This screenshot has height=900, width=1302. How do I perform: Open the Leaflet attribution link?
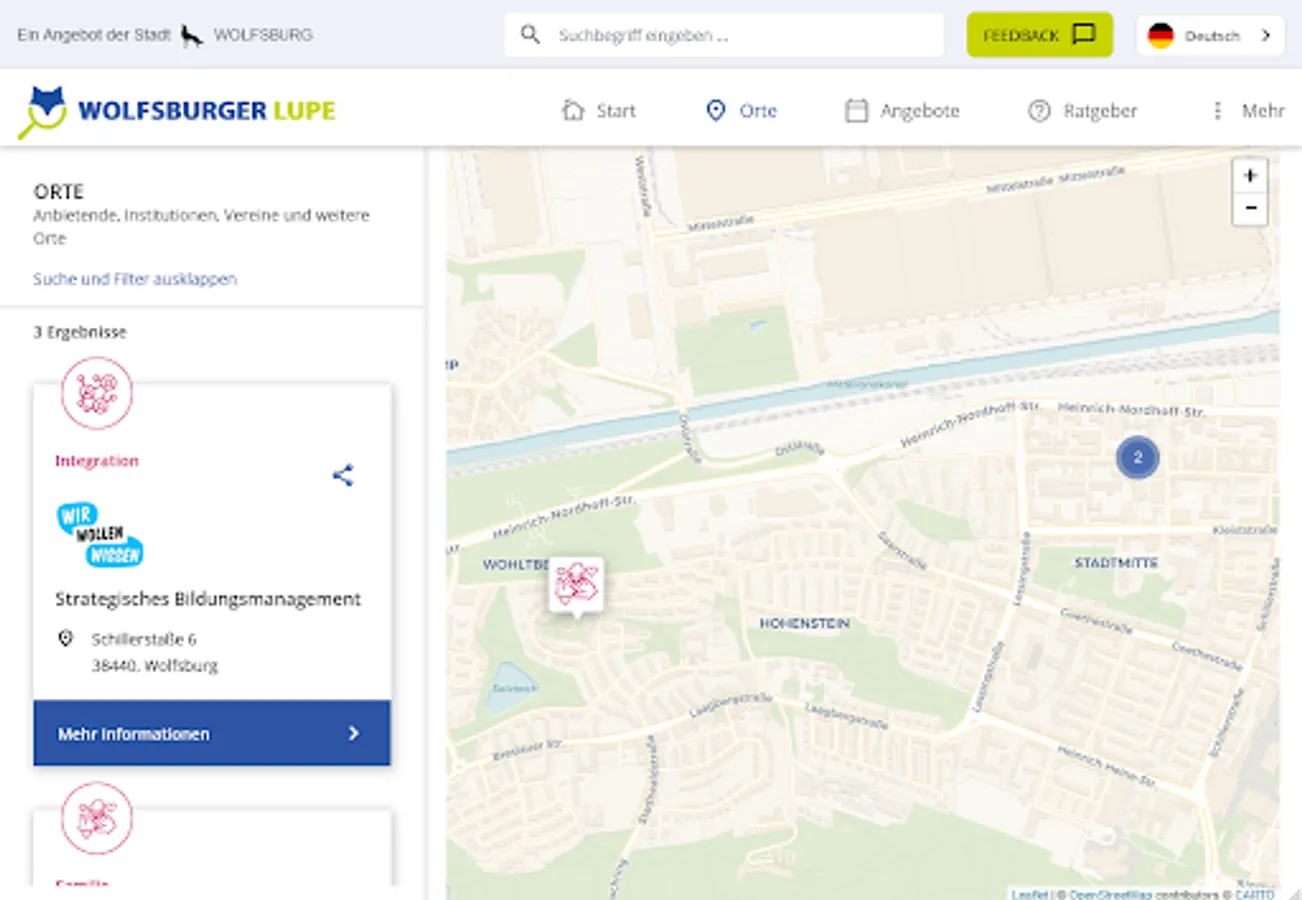pos(1029,894)
